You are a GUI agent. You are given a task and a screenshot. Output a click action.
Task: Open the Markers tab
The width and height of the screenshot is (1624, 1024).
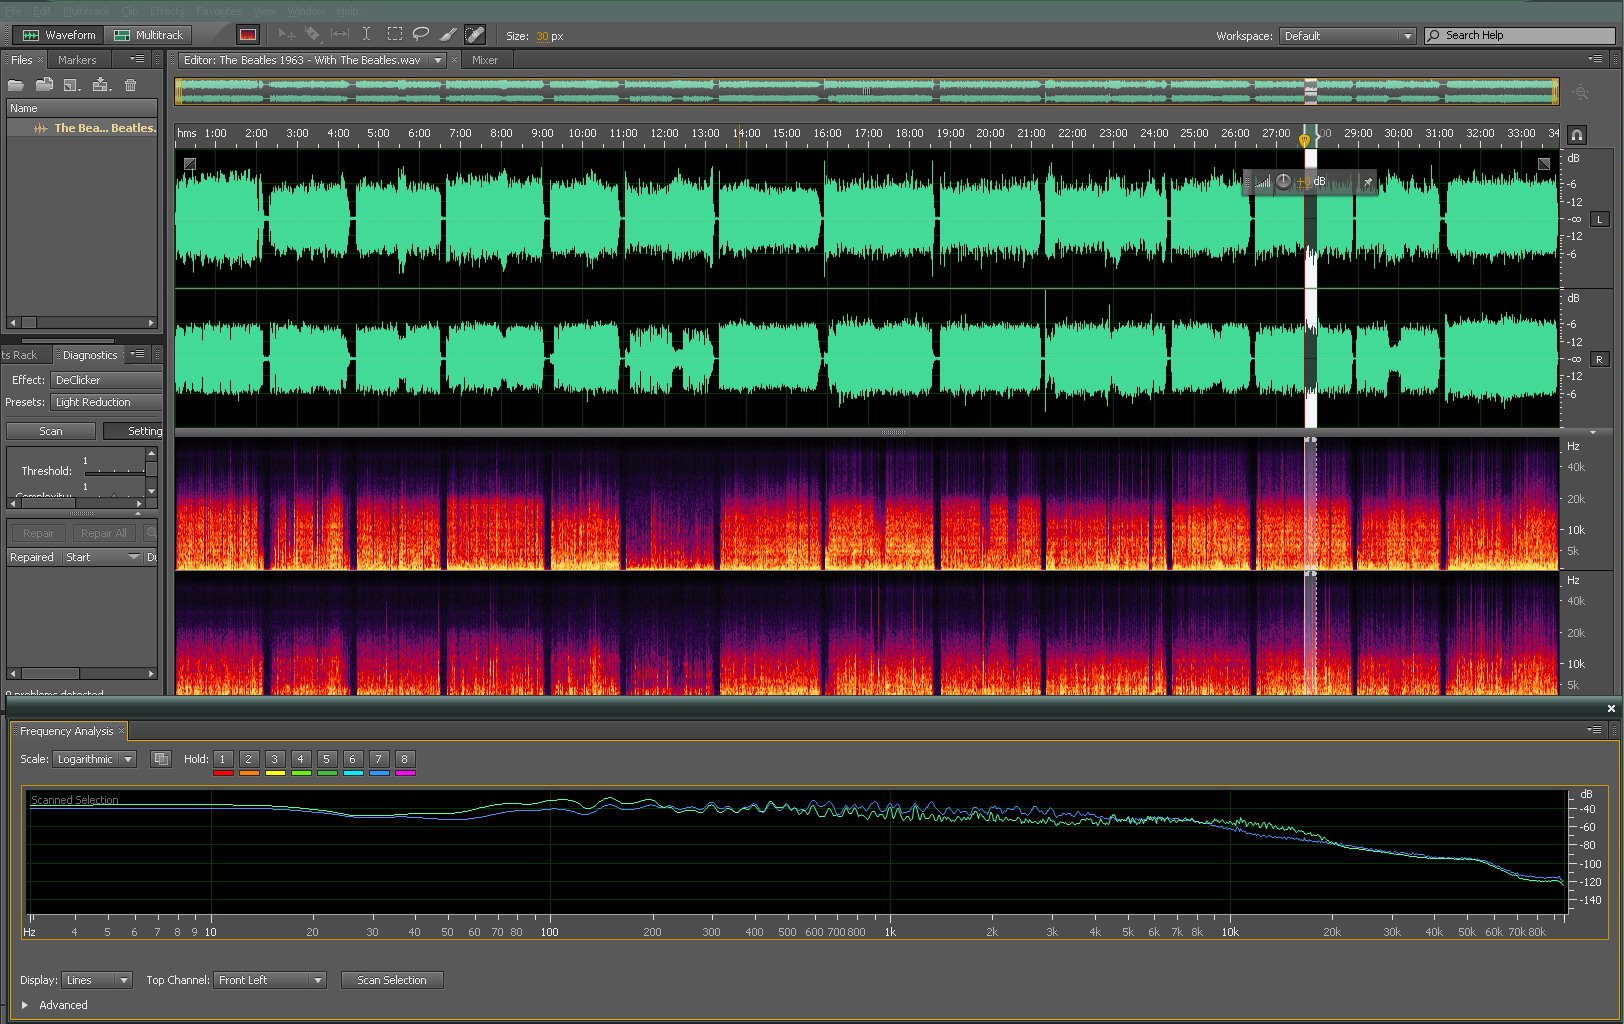click(x=77, y=60)
